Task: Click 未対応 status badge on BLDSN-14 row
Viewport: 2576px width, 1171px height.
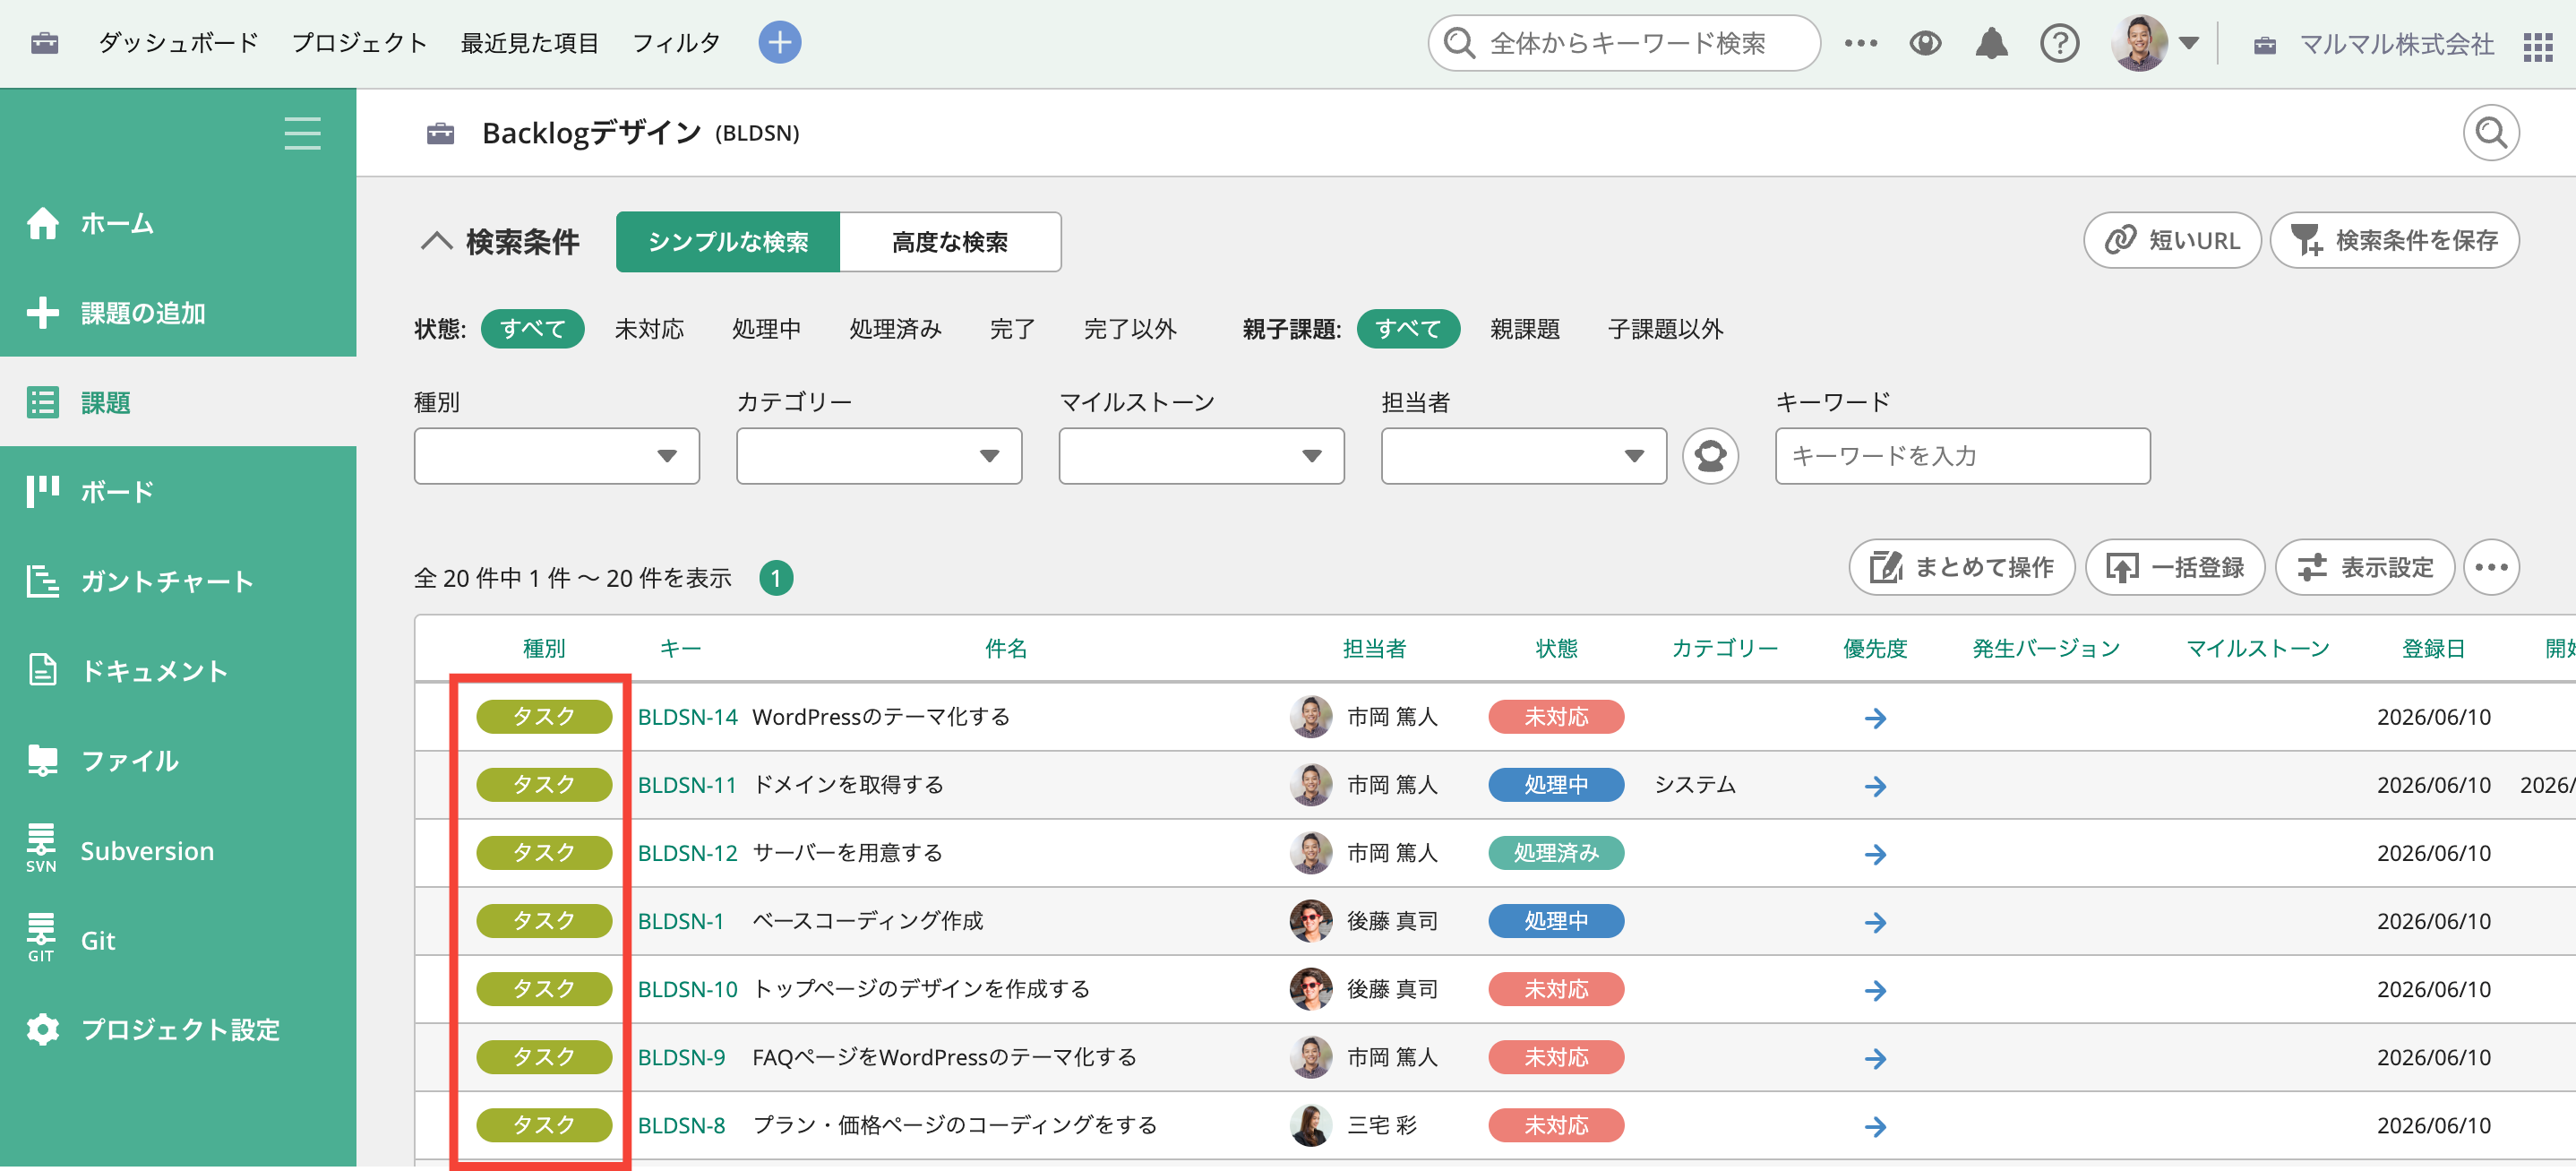Action: click(x=1556, y=717)
